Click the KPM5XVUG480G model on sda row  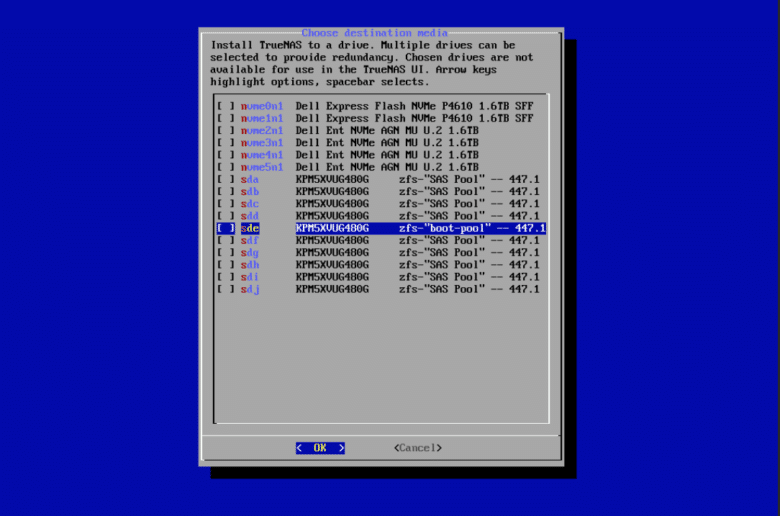pyautogui.click(x=332, y=179)
